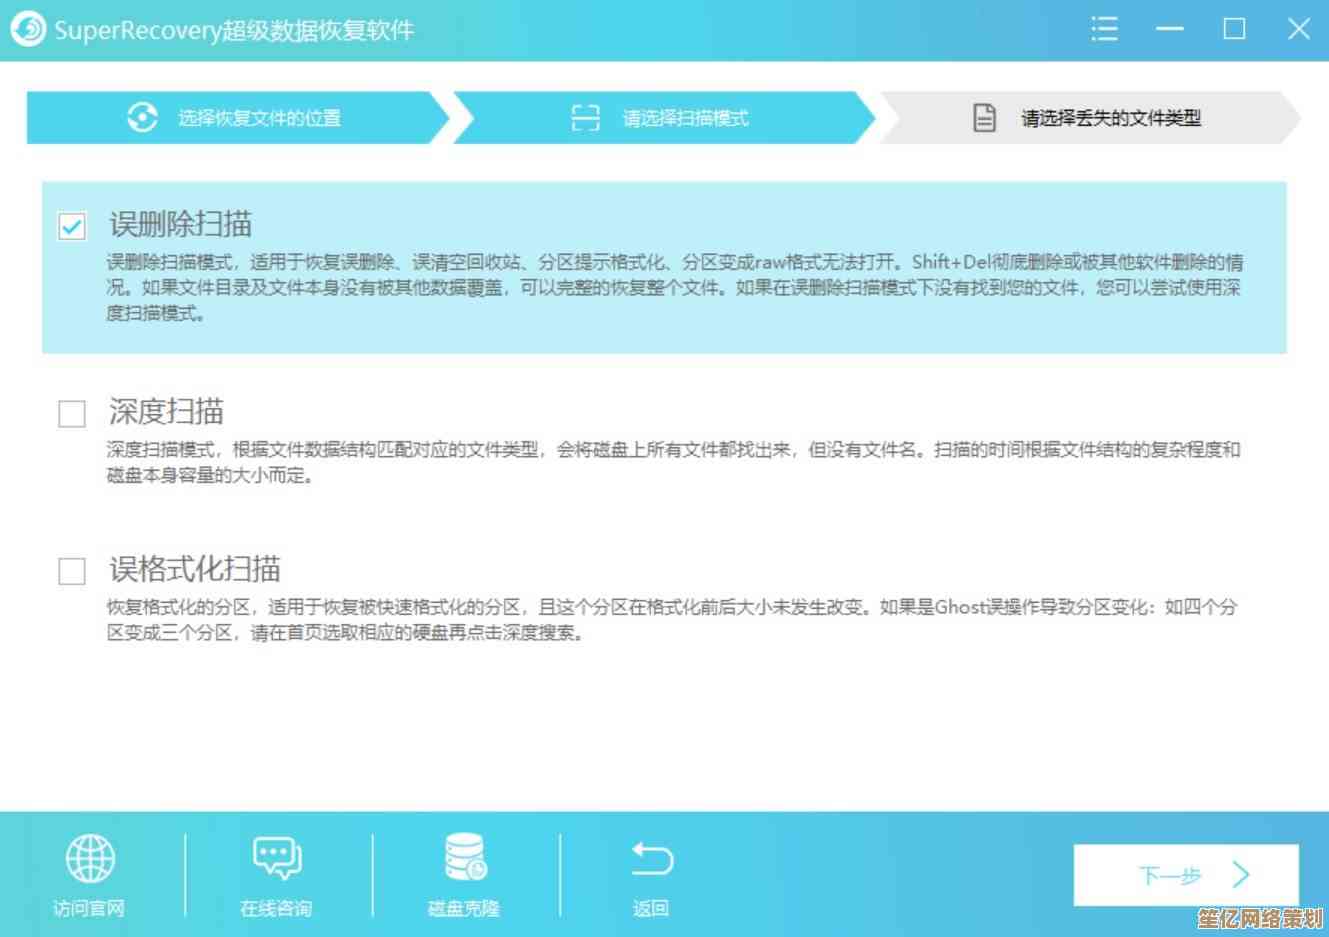Click the 磁盘克隆 text label
The height and width of the screenshot is (937, 1329).
464,908
